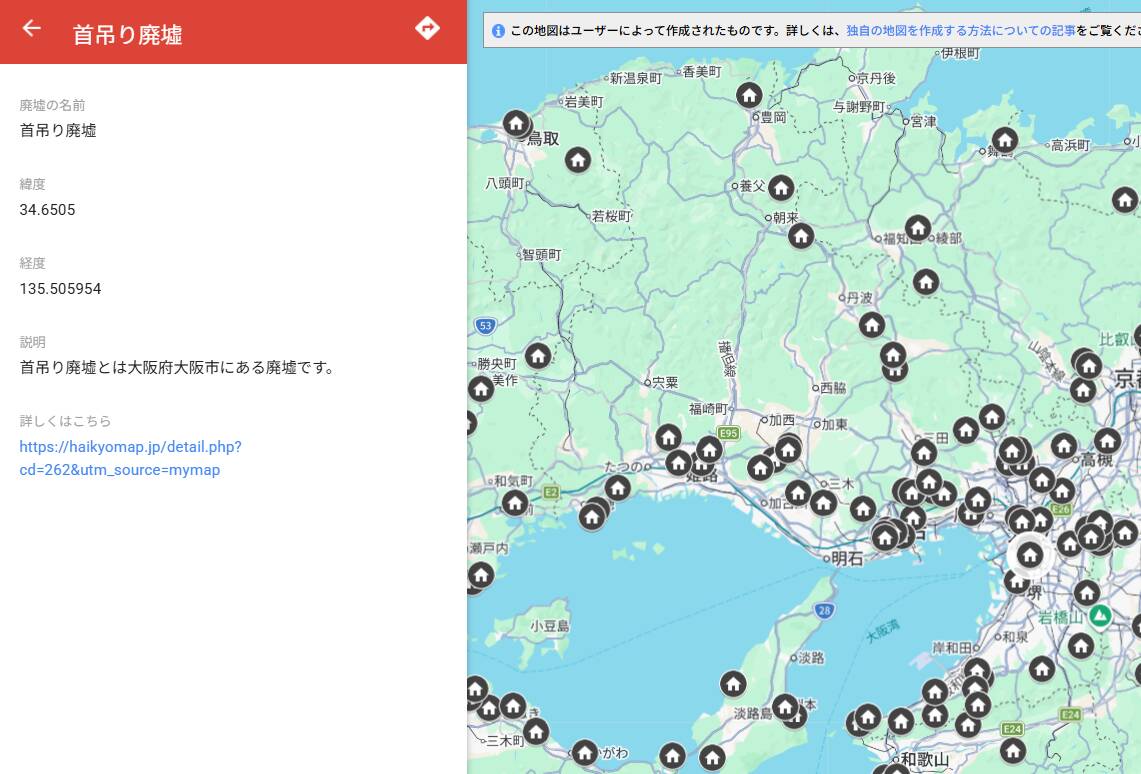
Task: Click the 和歌山 city label on the map
Action: (925, 760)
